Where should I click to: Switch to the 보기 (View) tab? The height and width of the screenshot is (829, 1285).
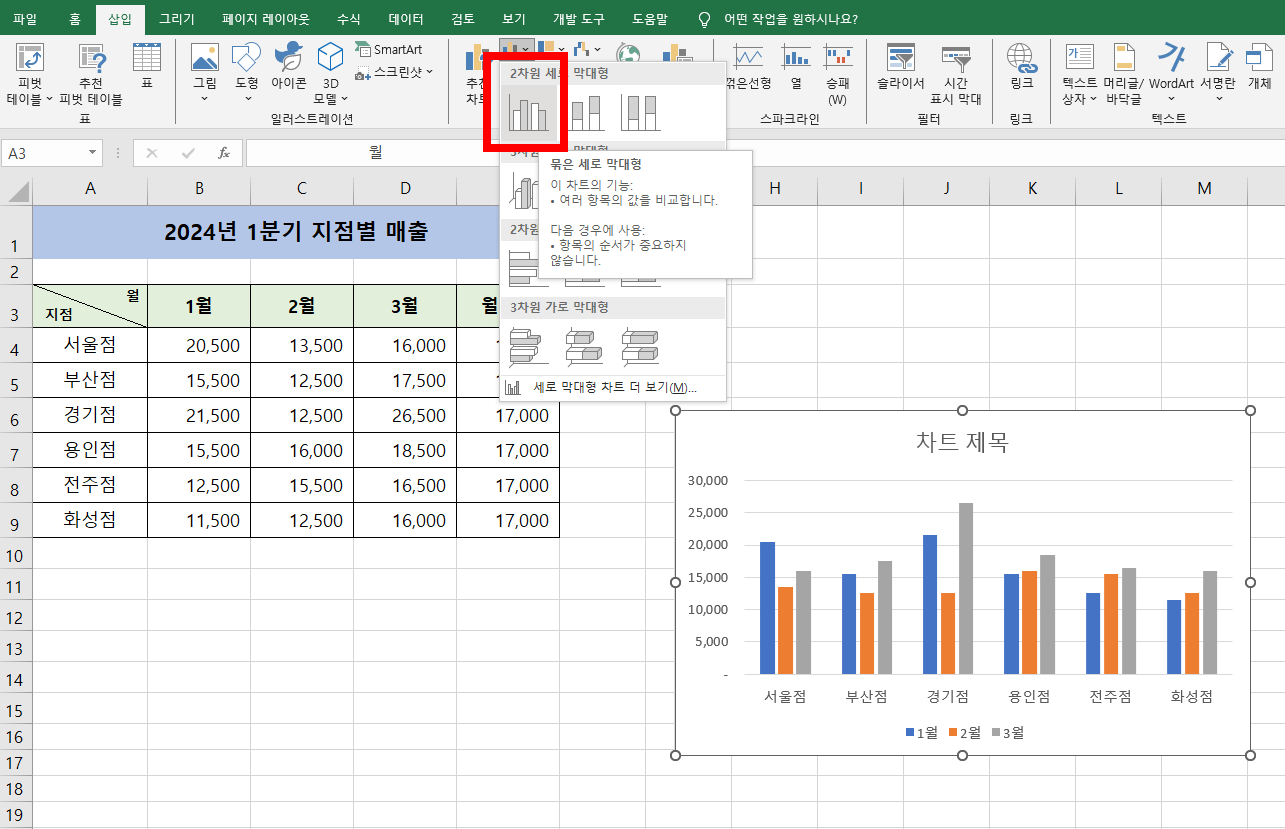(x=514, y=19)
